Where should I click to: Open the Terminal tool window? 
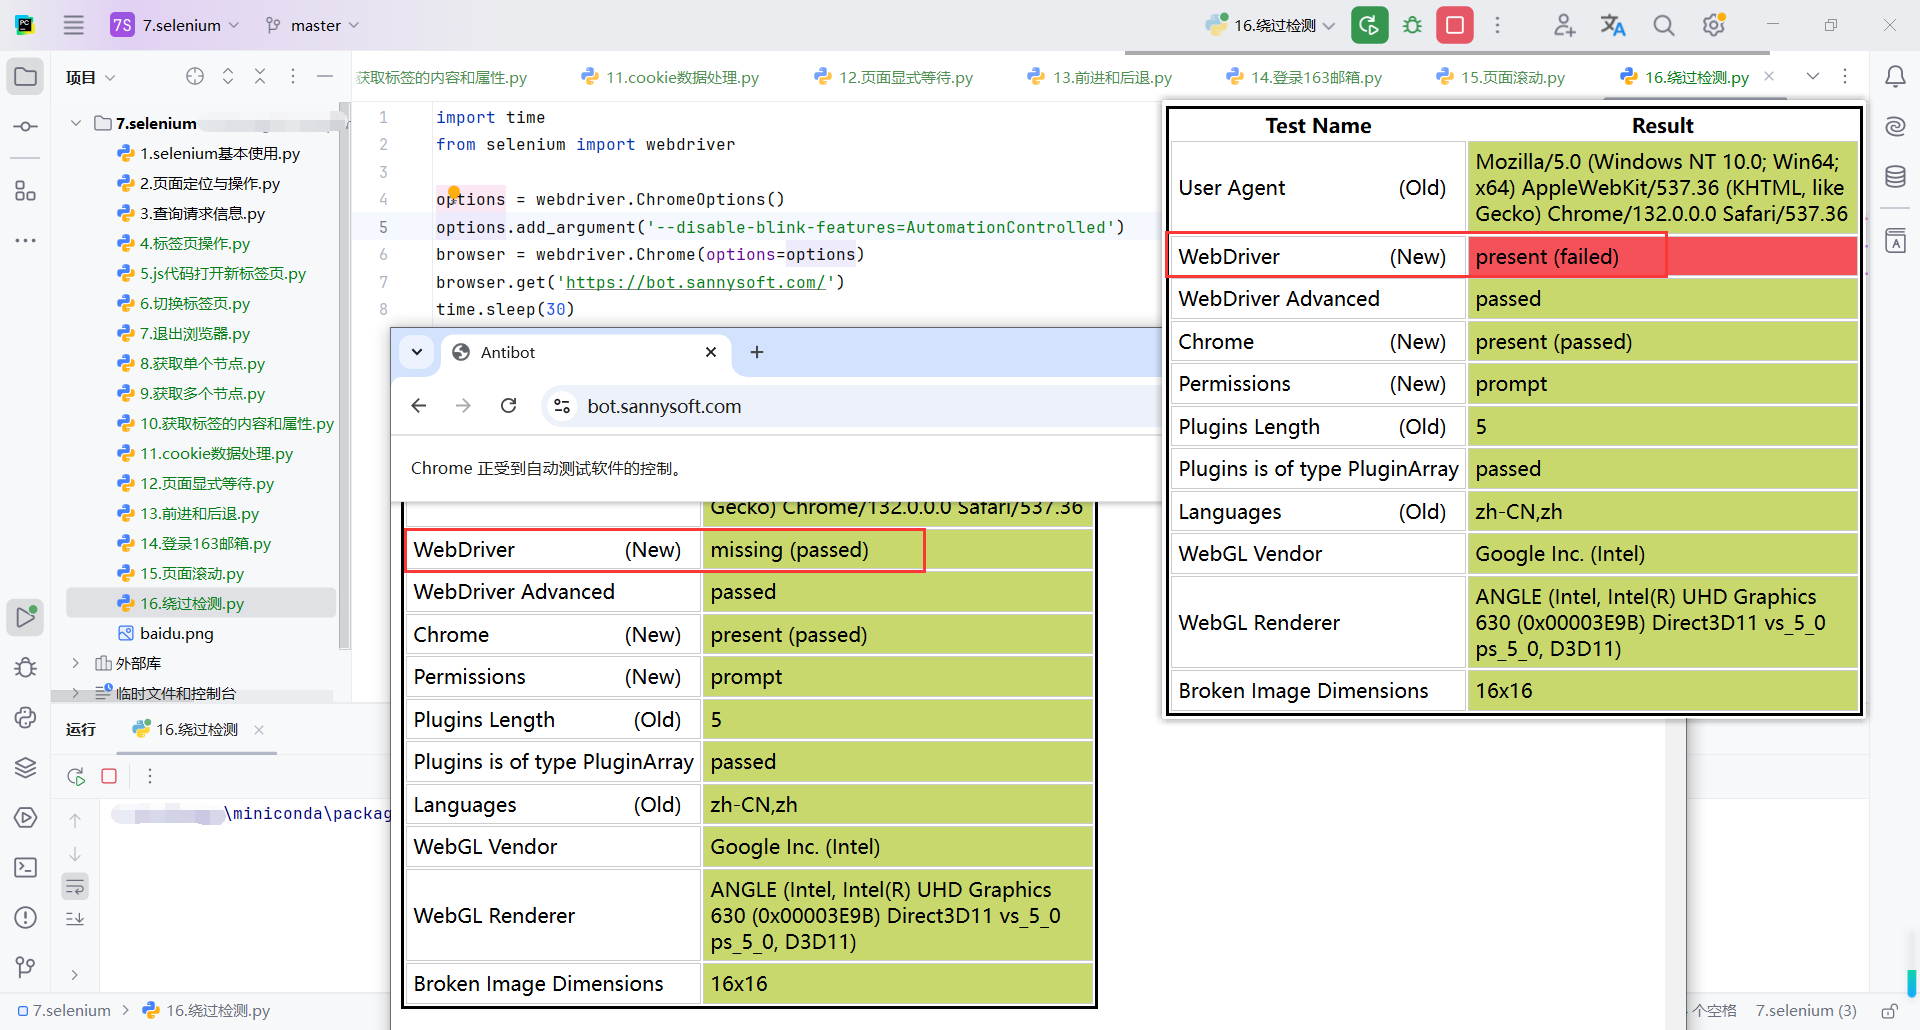[26, 867]
